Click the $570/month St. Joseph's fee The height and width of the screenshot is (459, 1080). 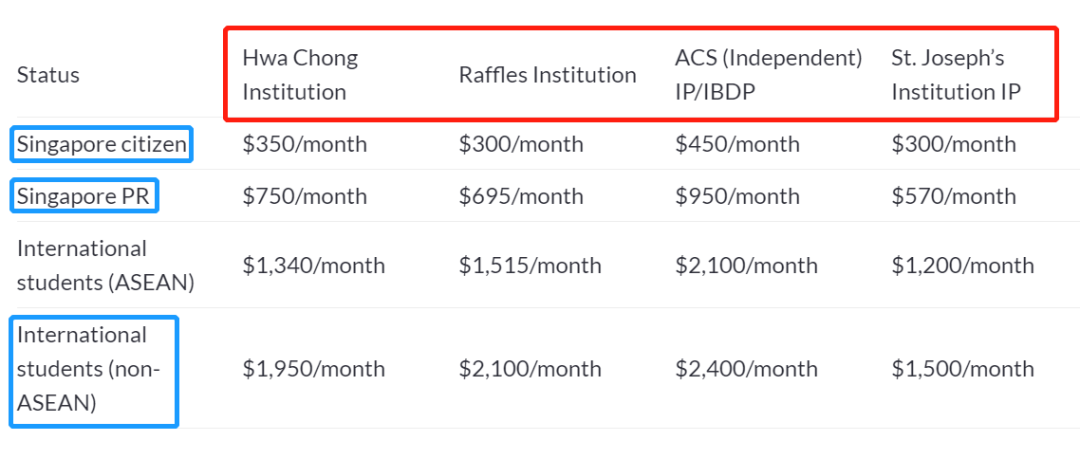[953, 196]
